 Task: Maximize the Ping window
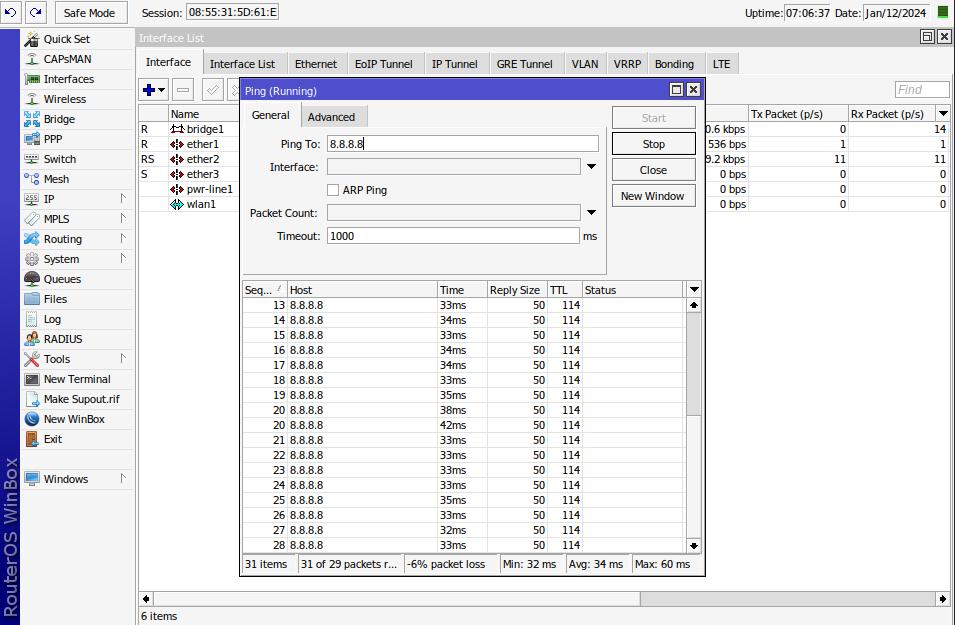click(676, 90)
